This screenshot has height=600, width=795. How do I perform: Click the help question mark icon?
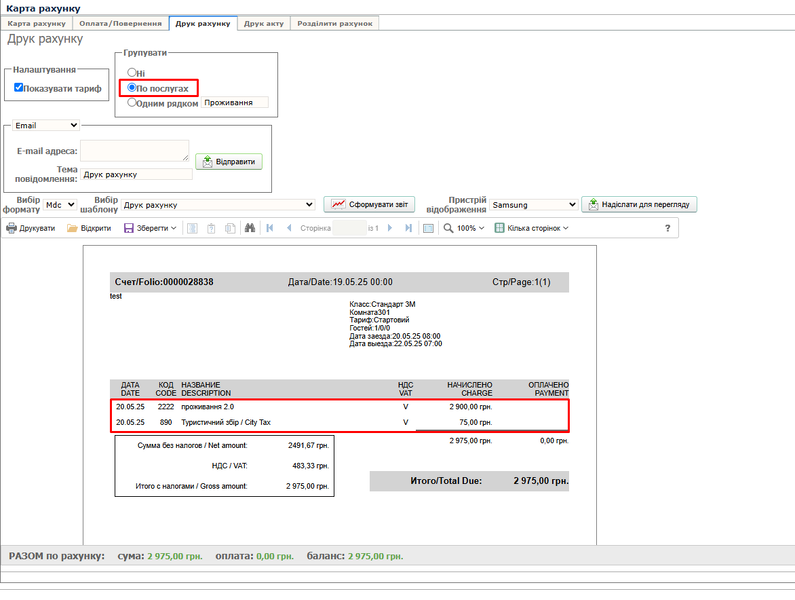coord(667,228)
